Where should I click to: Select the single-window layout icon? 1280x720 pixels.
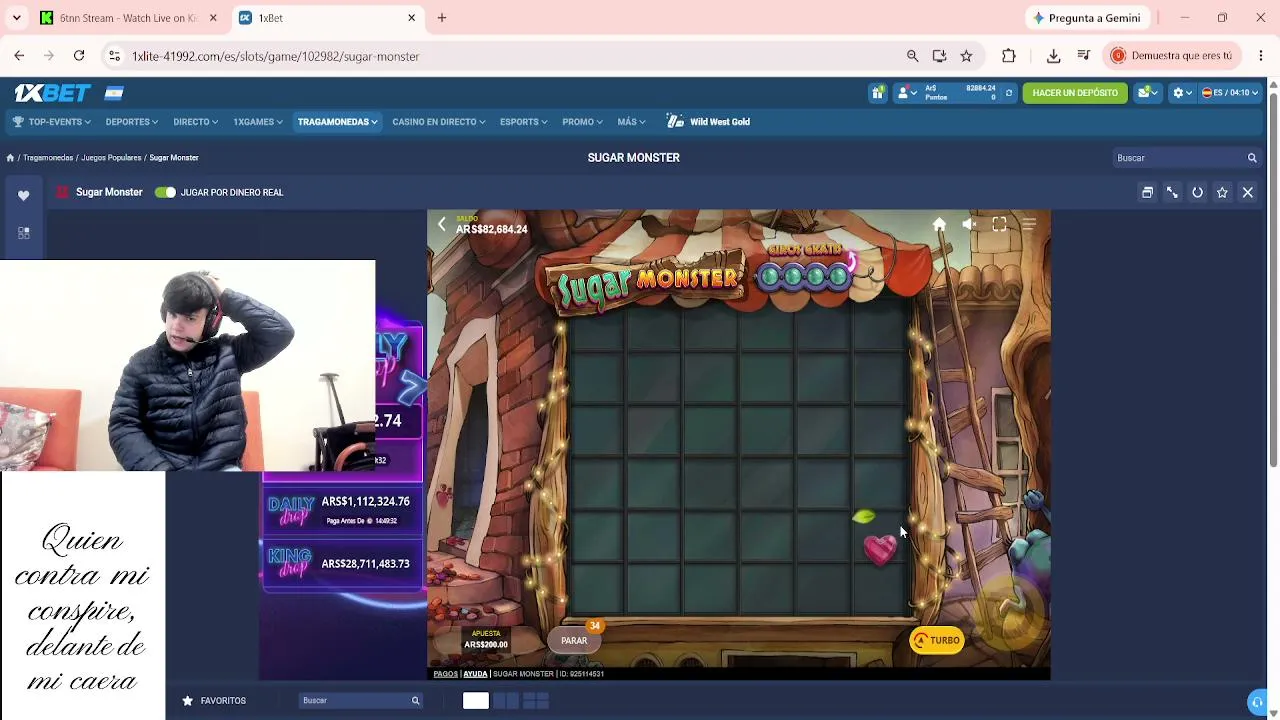[476, 701]
